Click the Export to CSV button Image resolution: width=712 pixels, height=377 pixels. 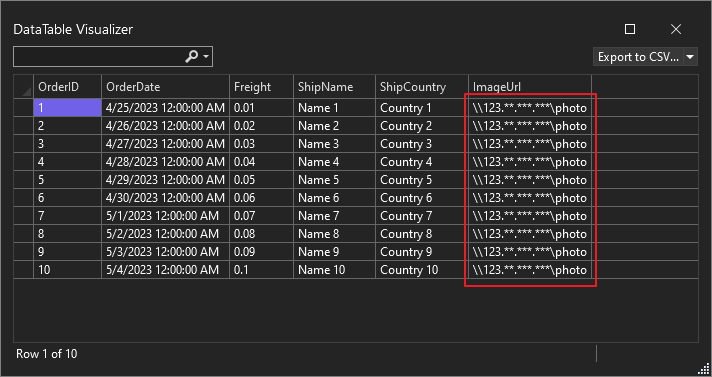[x=638, y=57]
